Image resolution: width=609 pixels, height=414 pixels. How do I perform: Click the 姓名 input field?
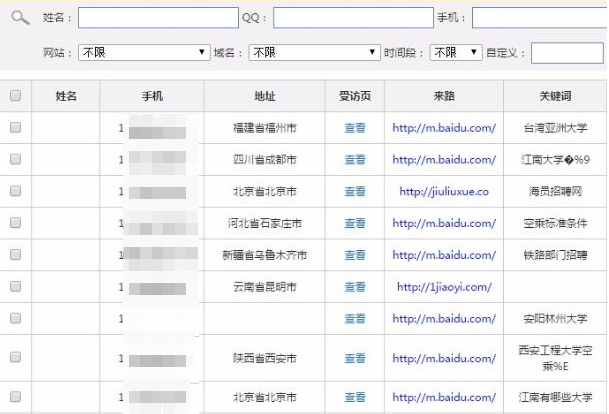[x=157, y=18]
